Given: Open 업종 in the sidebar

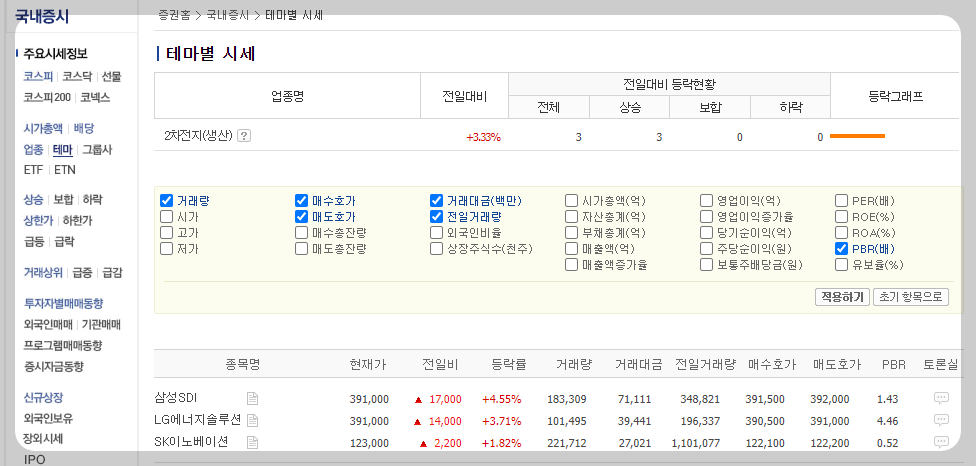Looking at the screenshot, I should 34,149.
